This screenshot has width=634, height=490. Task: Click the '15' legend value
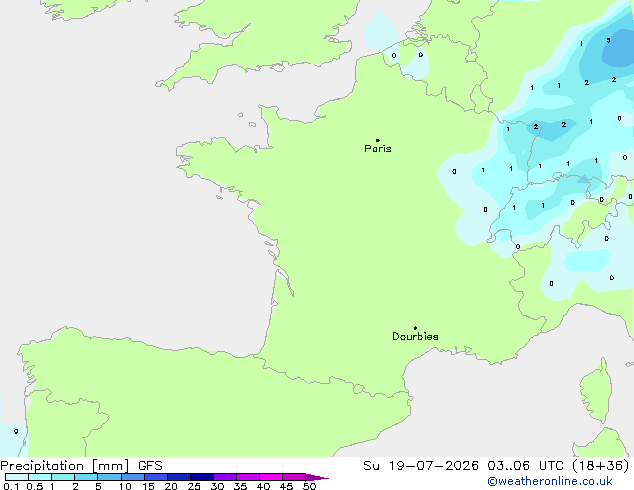pos(148,486)
